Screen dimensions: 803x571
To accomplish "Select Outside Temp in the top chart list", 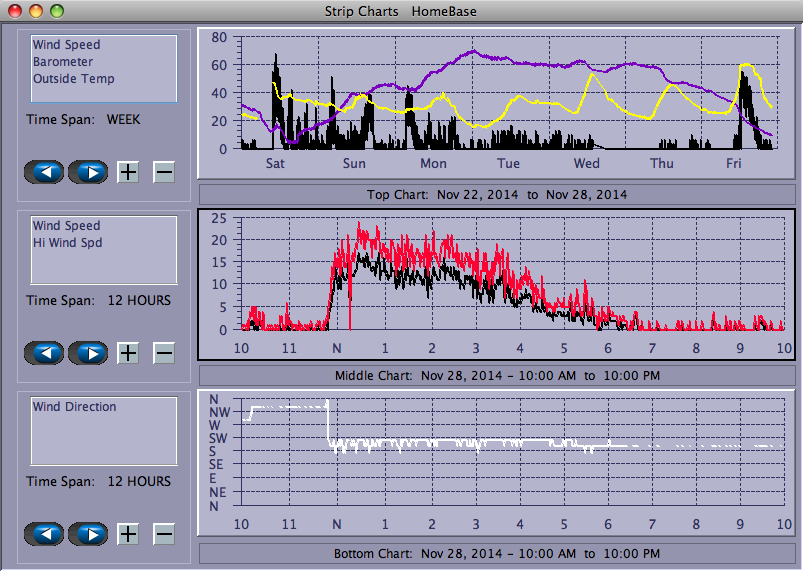I will click(x=73, y=79).
